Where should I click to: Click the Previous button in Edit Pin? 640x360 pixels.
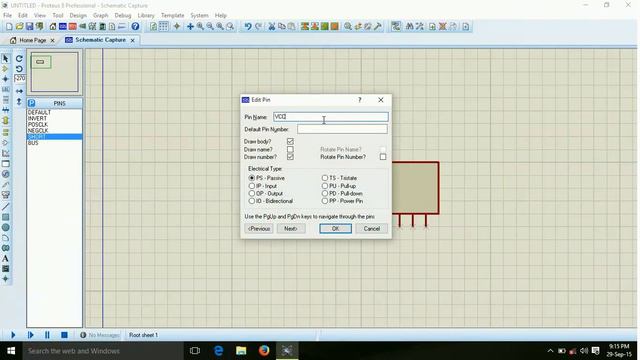tap(259, 229)
